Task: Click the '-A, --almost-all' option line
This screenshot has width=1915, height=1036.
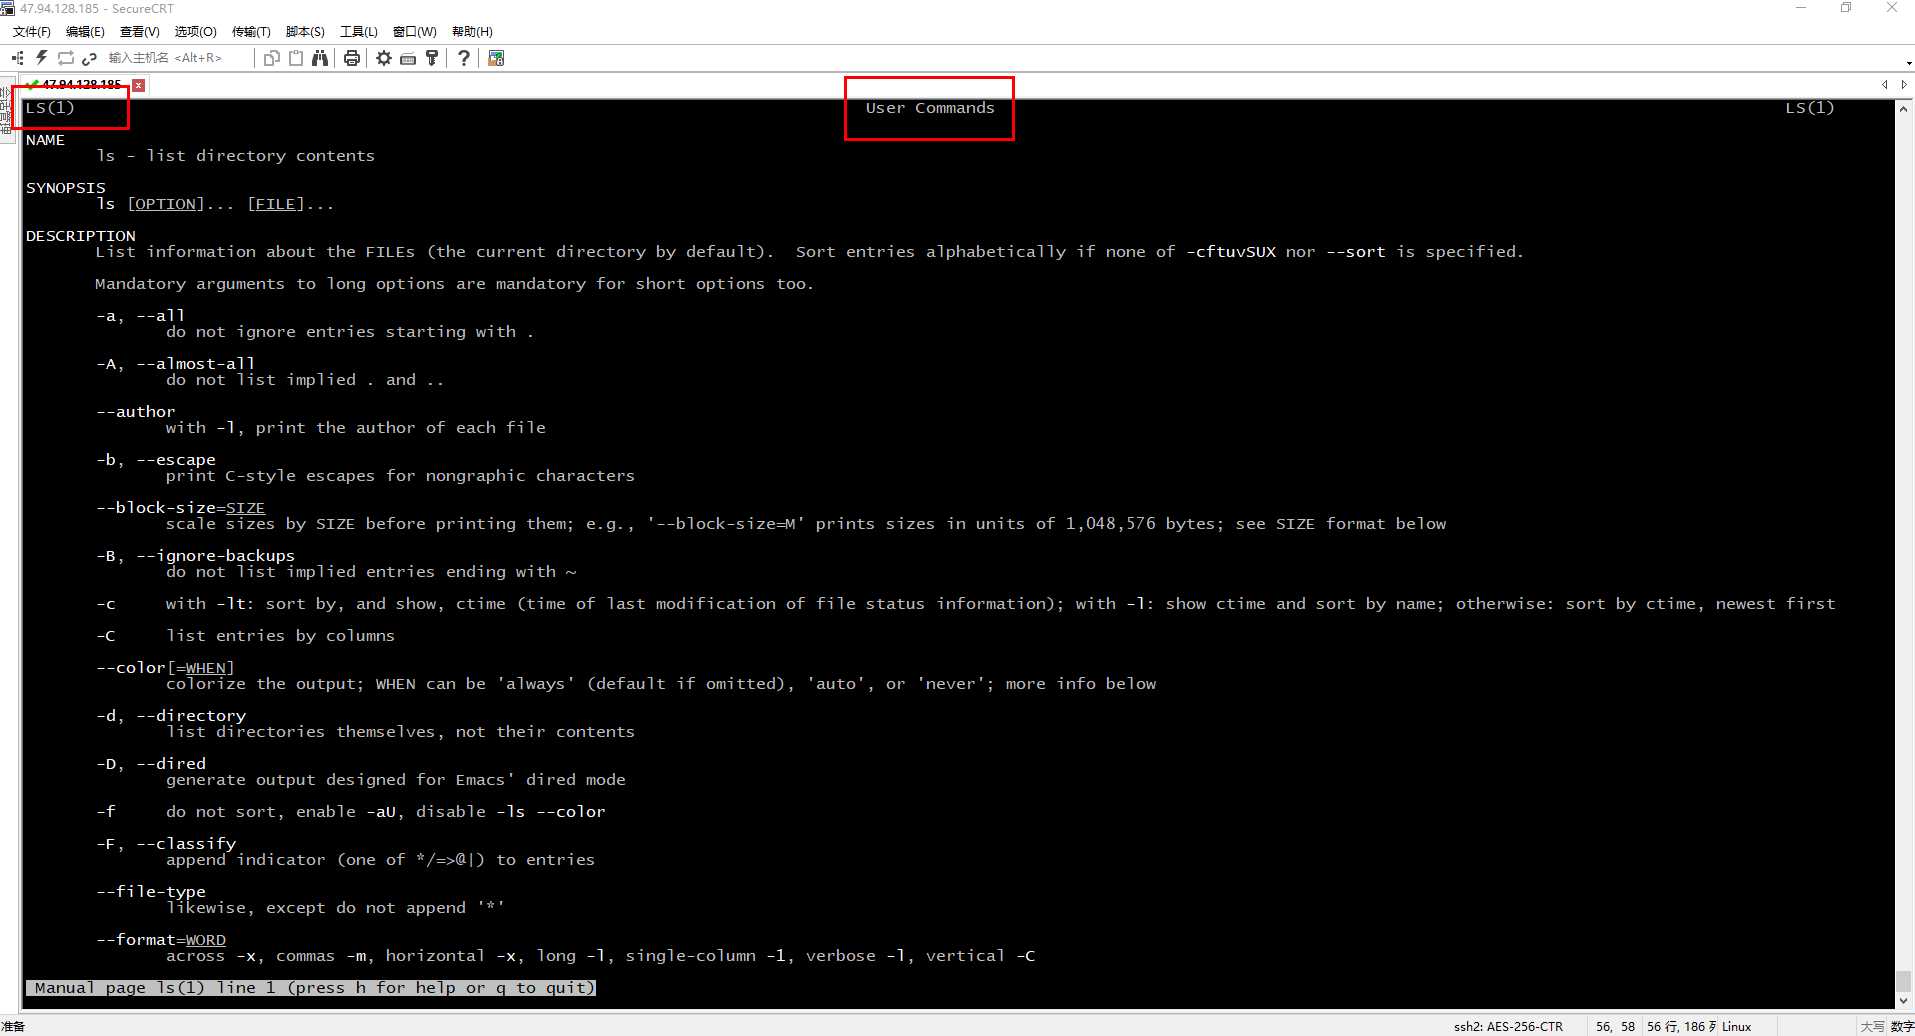Action: pos(175,364)
